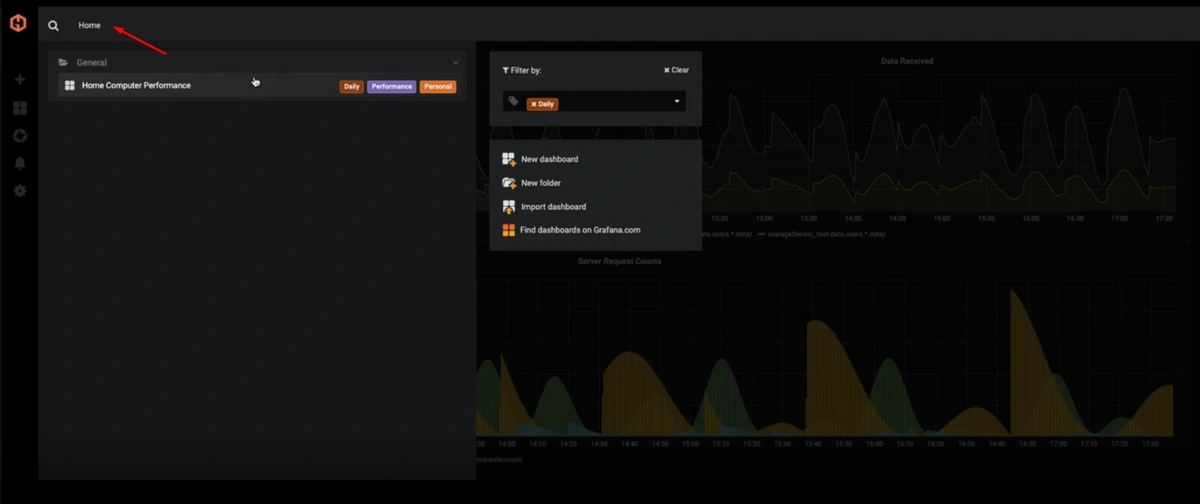The width and height of the screenshot is (1200, 504).
Task: Collapse the General folder chevron
Action: click(x=456, y=63)
